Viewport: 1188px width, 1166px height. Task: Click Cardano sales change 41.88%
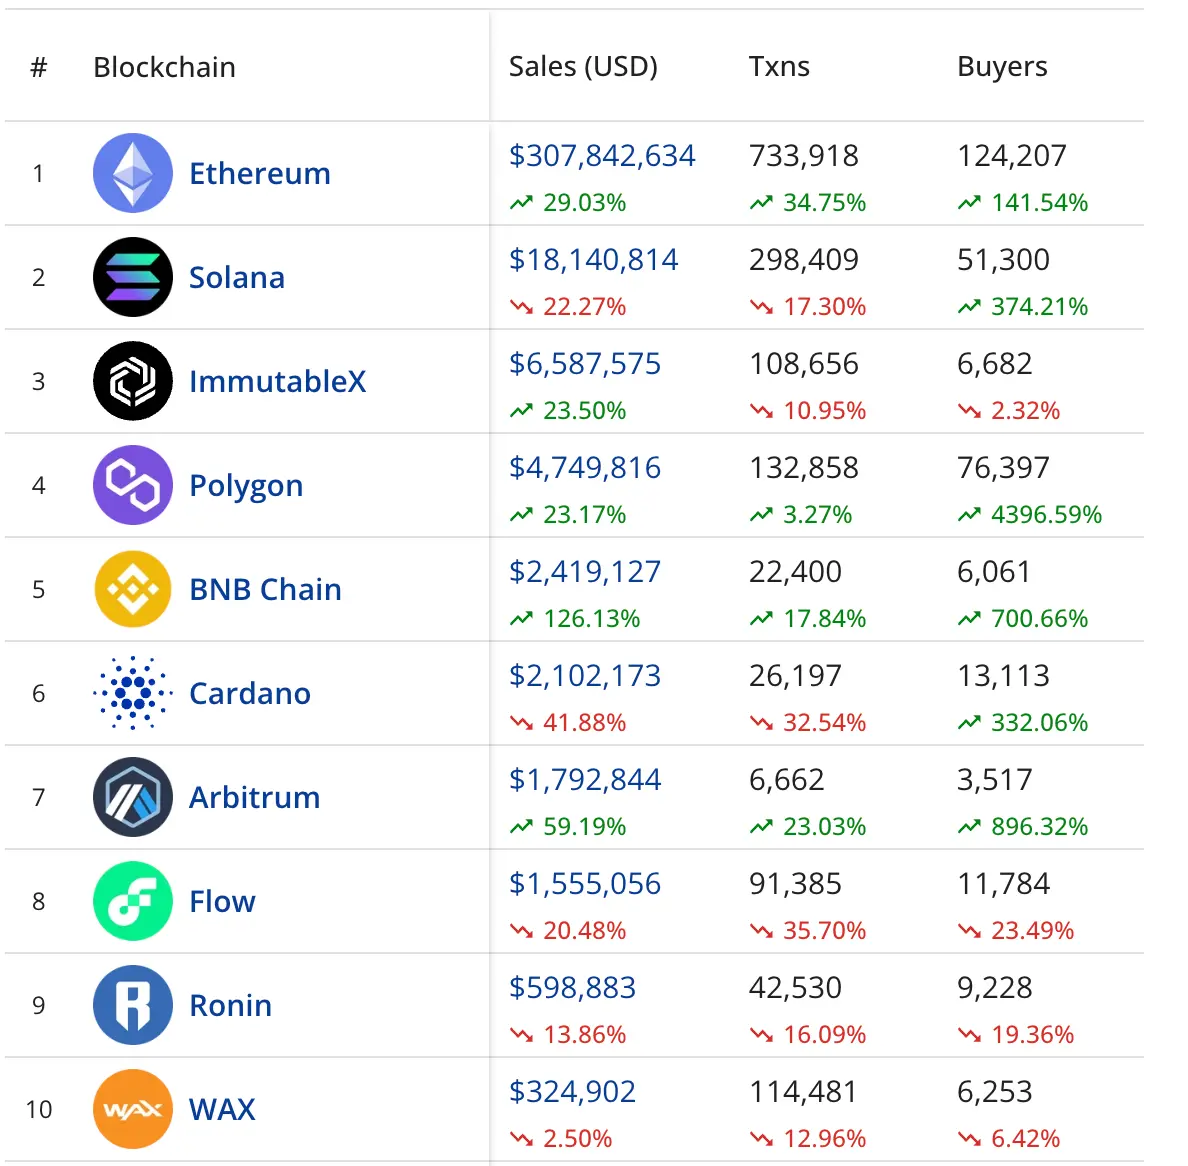point(568,722)
